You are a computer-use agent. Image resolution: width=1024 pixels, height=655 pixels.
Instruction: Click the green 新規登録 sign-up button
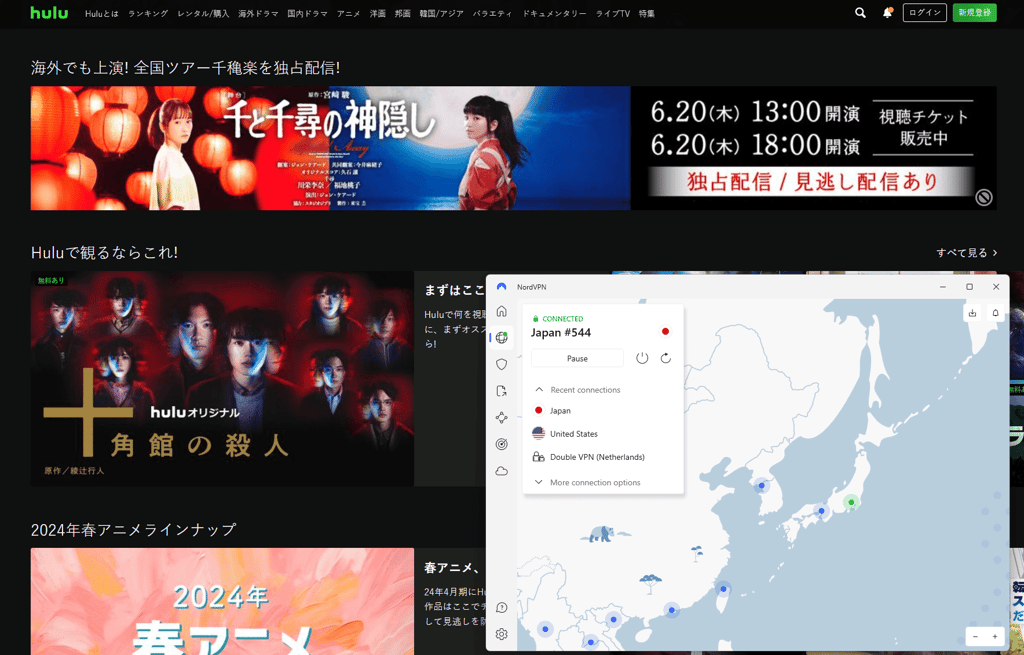pyautogui.click(x=974, y=12)
